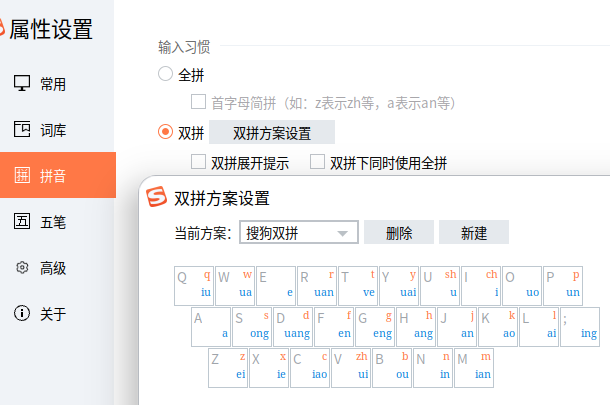Click the 五 icon beside 五笔
Screen dimensions: 610x405
pos(22,221)
